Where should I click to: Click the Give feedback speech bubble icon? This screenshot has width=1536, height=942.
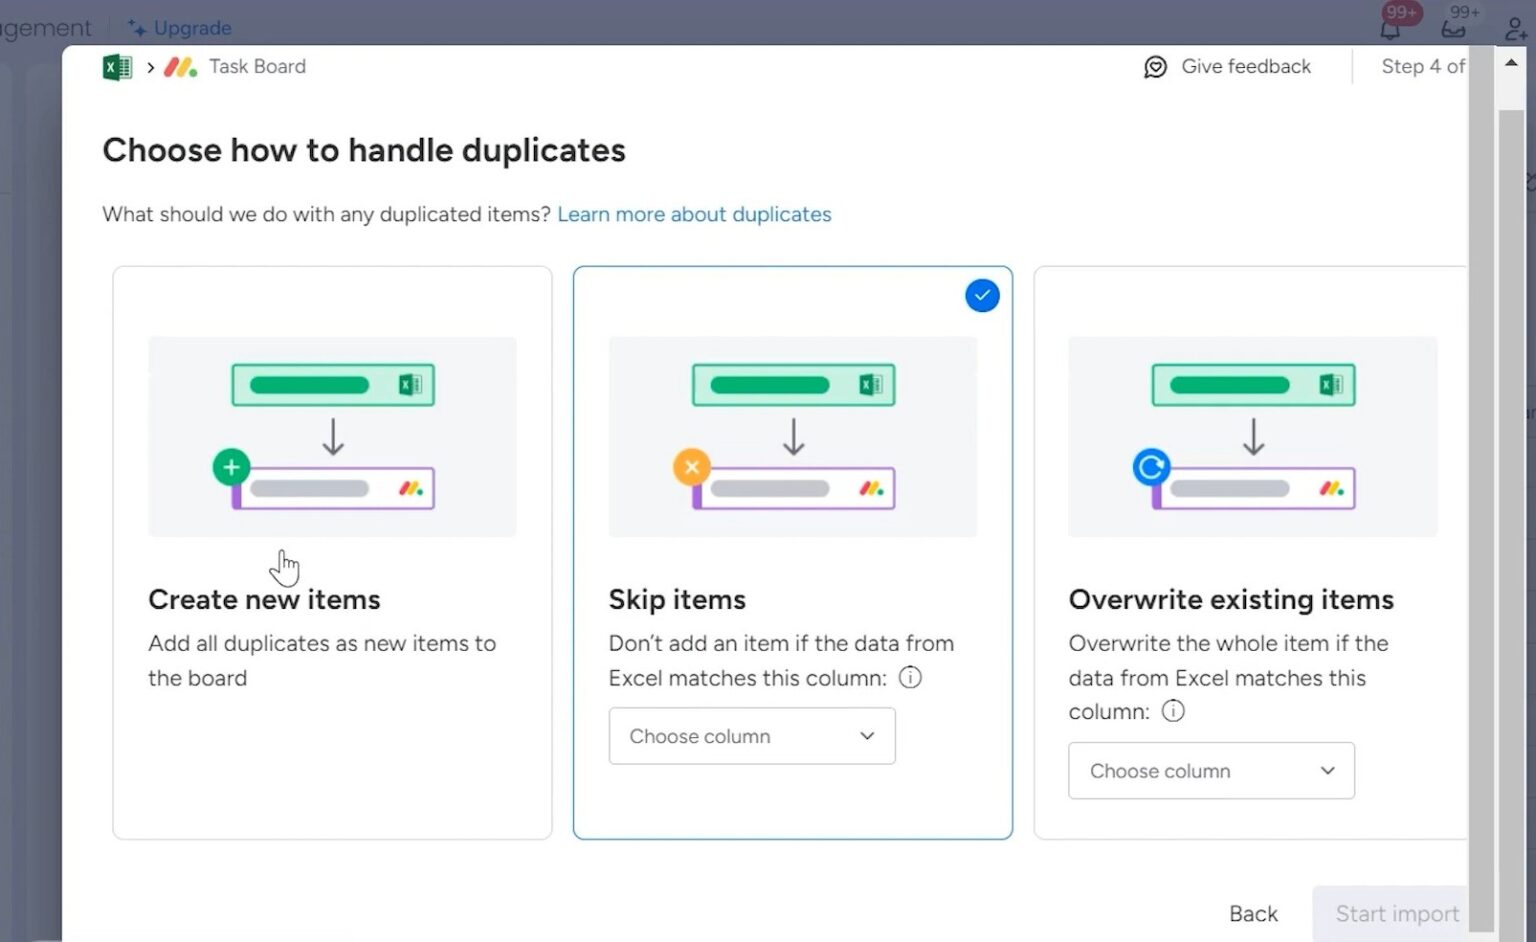pyautogui.click(x=1155, y=66)
